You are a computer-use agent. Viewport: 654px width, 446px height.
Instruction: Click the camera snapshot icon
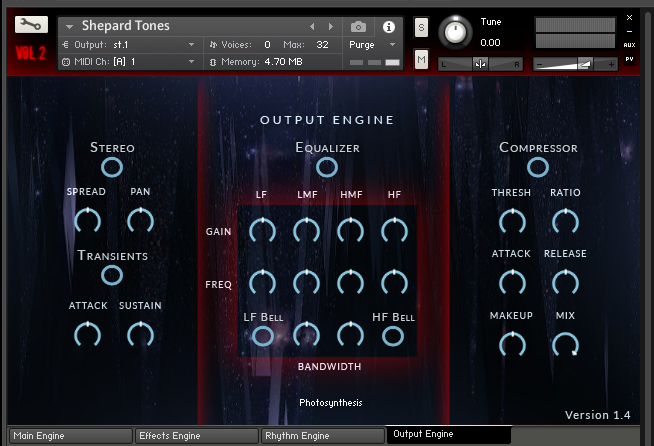click(x=358, y=27)
